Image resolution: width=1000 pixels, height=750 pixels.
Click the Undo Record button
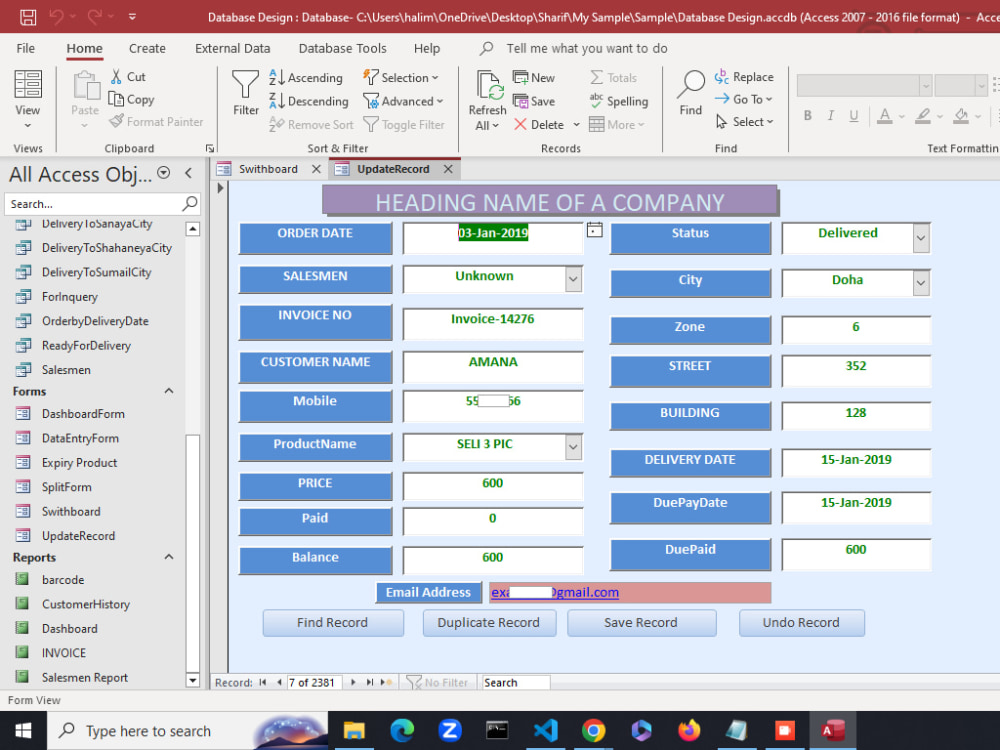point(801,622)
